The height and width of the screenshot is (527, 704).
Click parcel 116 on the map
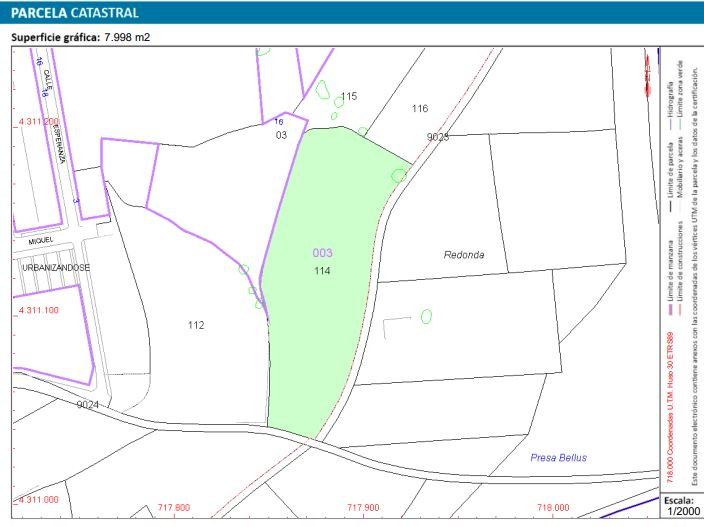point(420,108)
